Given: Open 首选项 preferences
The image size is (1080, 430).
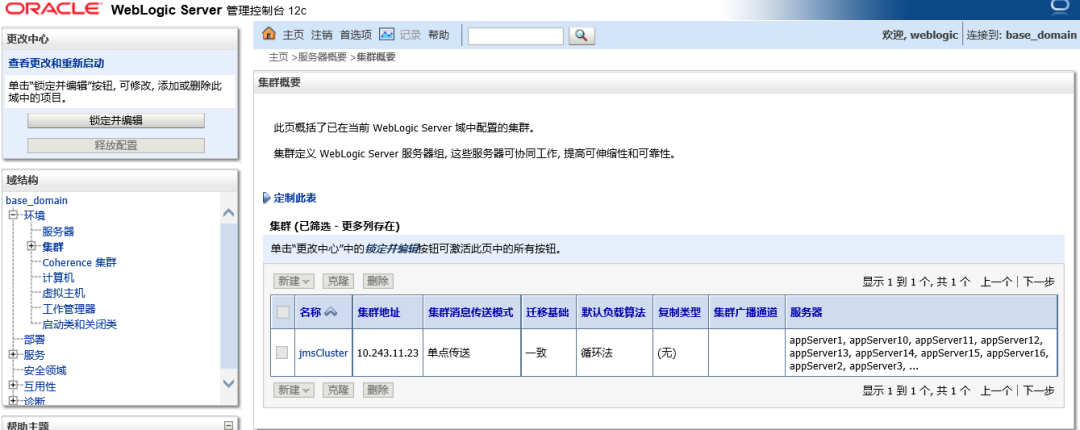Looking at the screenshot, I should pos(356,35).
